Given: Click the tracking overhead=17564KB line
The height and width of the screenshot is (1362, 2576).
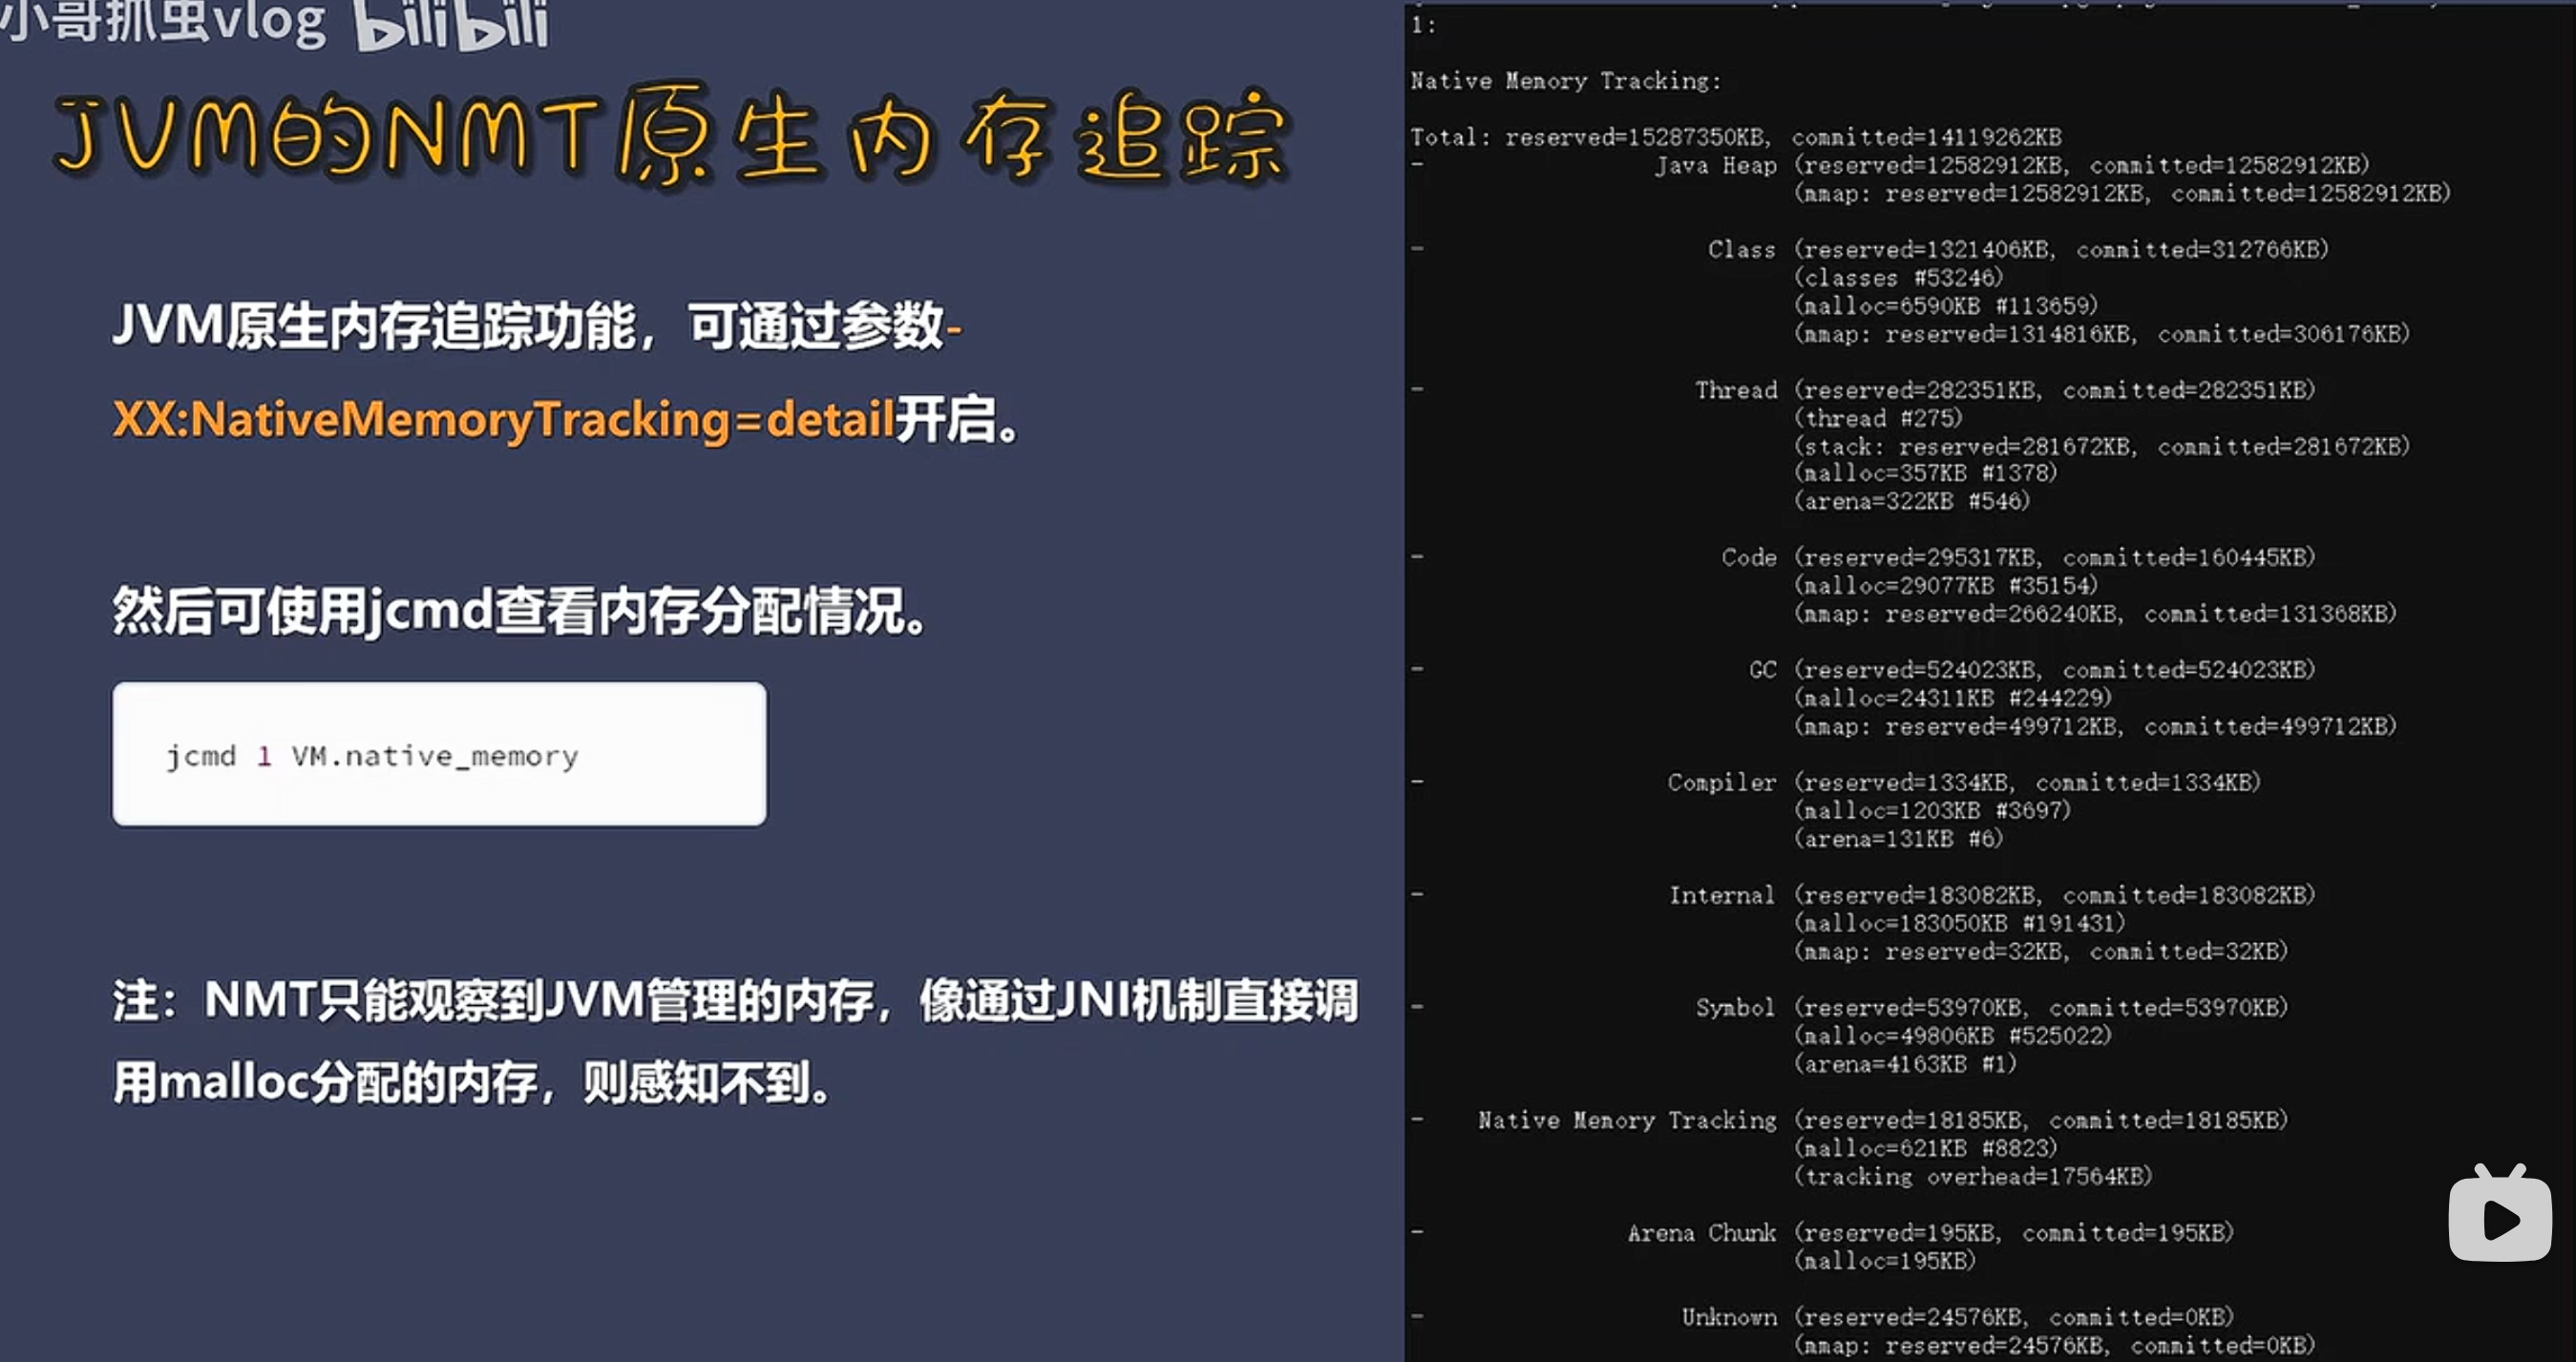Looking at the screenshot, I should point(1972,1177).
